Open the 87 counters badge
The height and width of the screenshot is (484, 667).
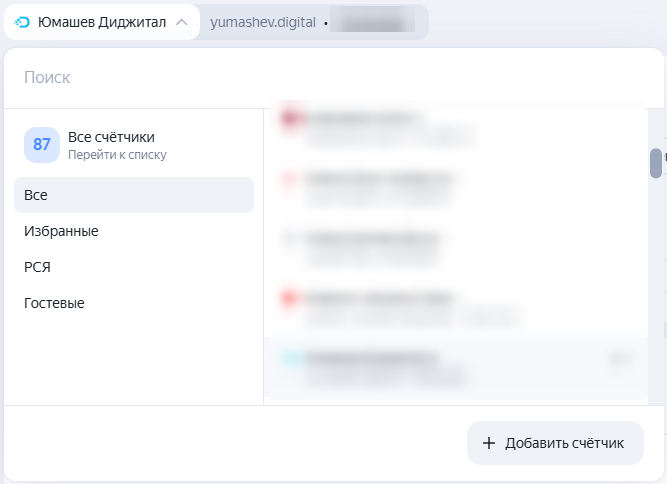(42, 145)
